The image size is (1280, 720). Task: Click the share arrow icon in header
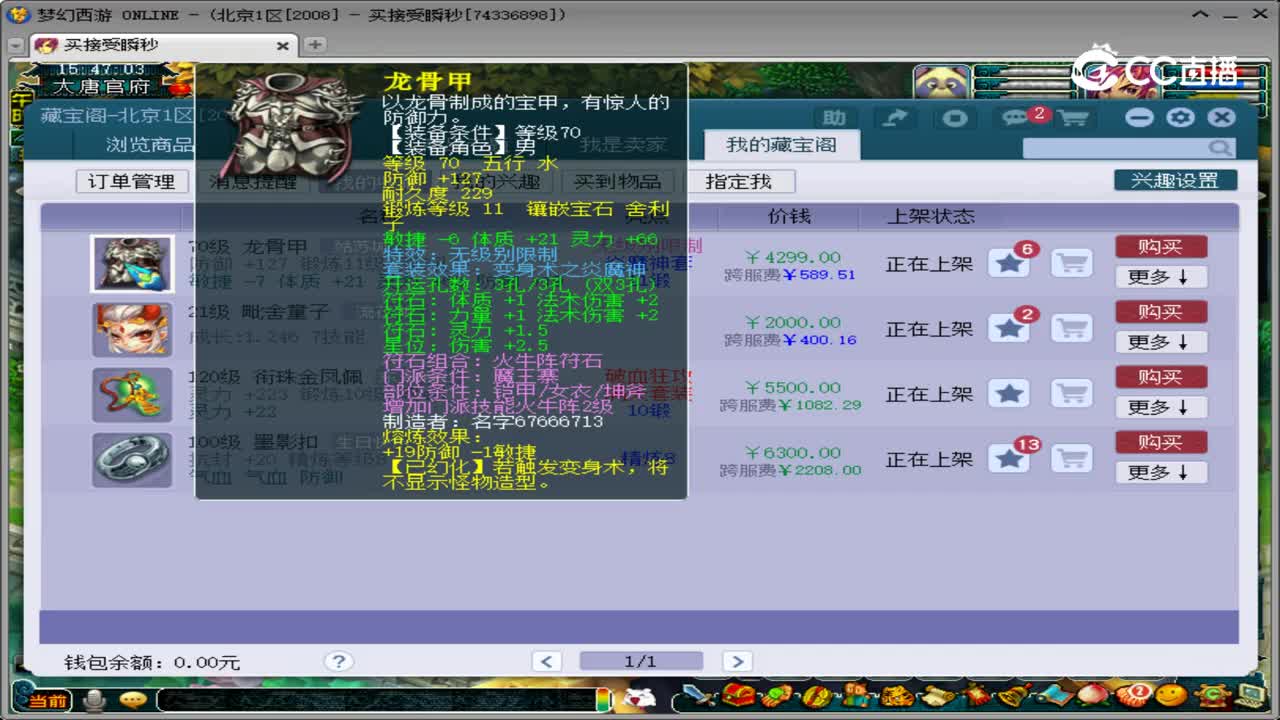pos(895,118)
